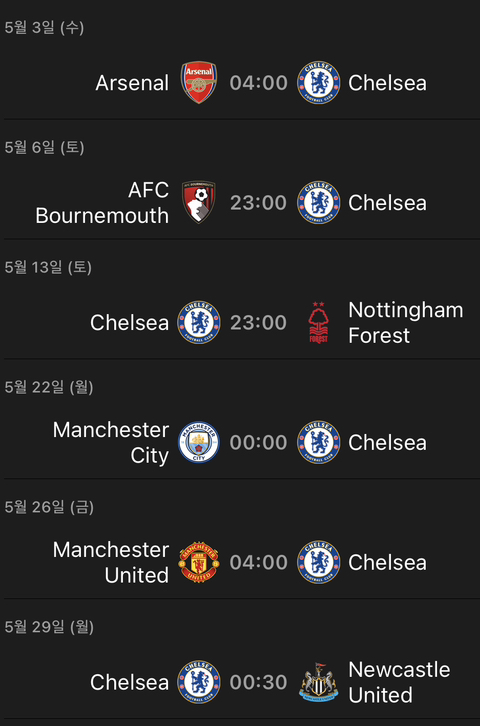Click the Manchester United crest
Viewport: 480px width, 726px height.
(x=199, y=562)
